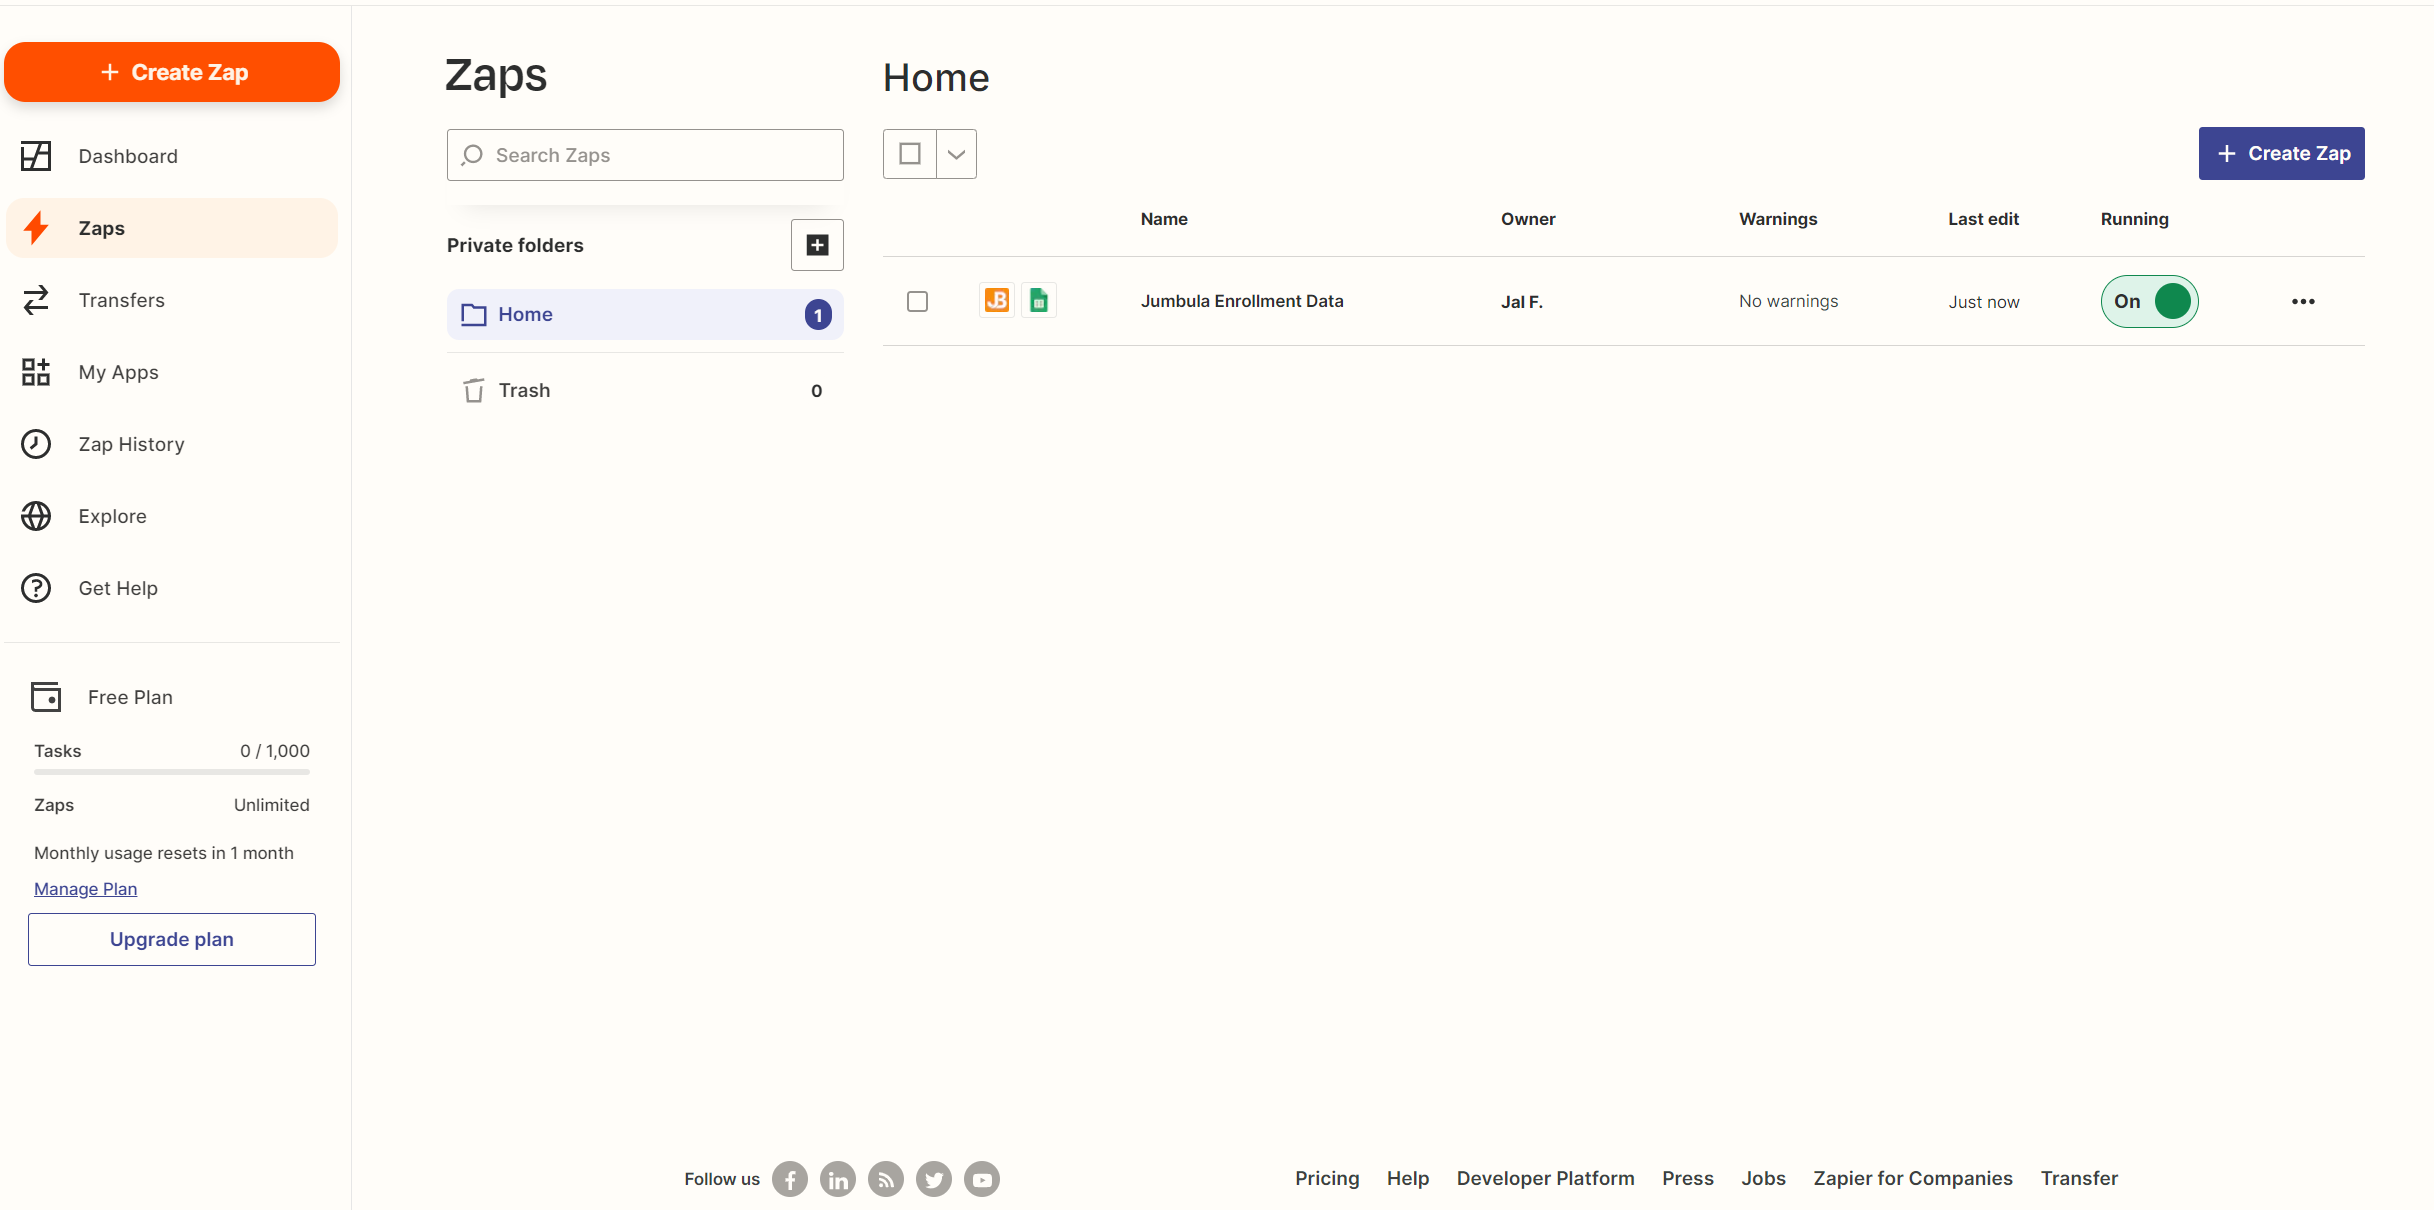Click the owner name Jal F.
The height and width of the screenshot is (1210, 2434).
pyautogui.click(x=1521, y=302)
